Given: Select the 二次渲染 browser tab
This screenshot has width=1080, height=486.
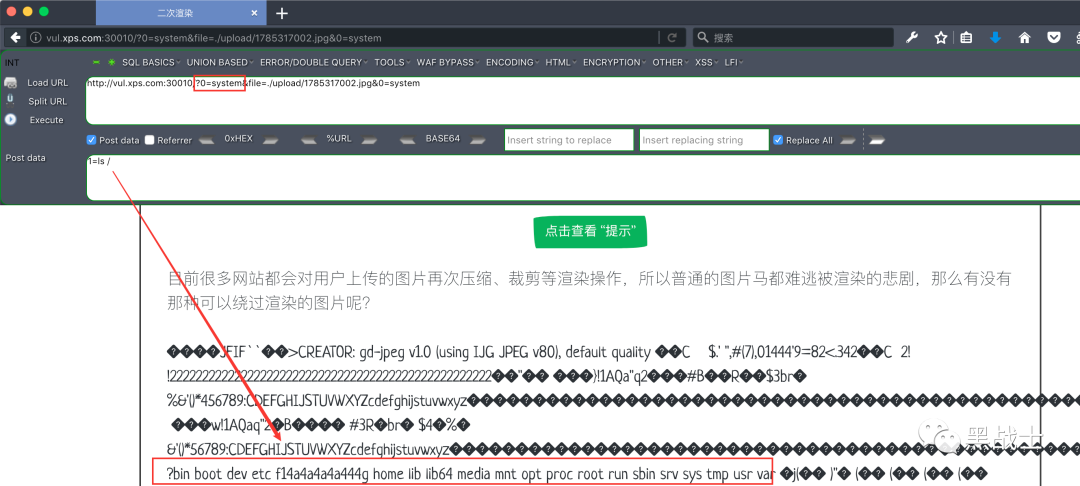Looking at the screenshot, I should click(180, 13).
